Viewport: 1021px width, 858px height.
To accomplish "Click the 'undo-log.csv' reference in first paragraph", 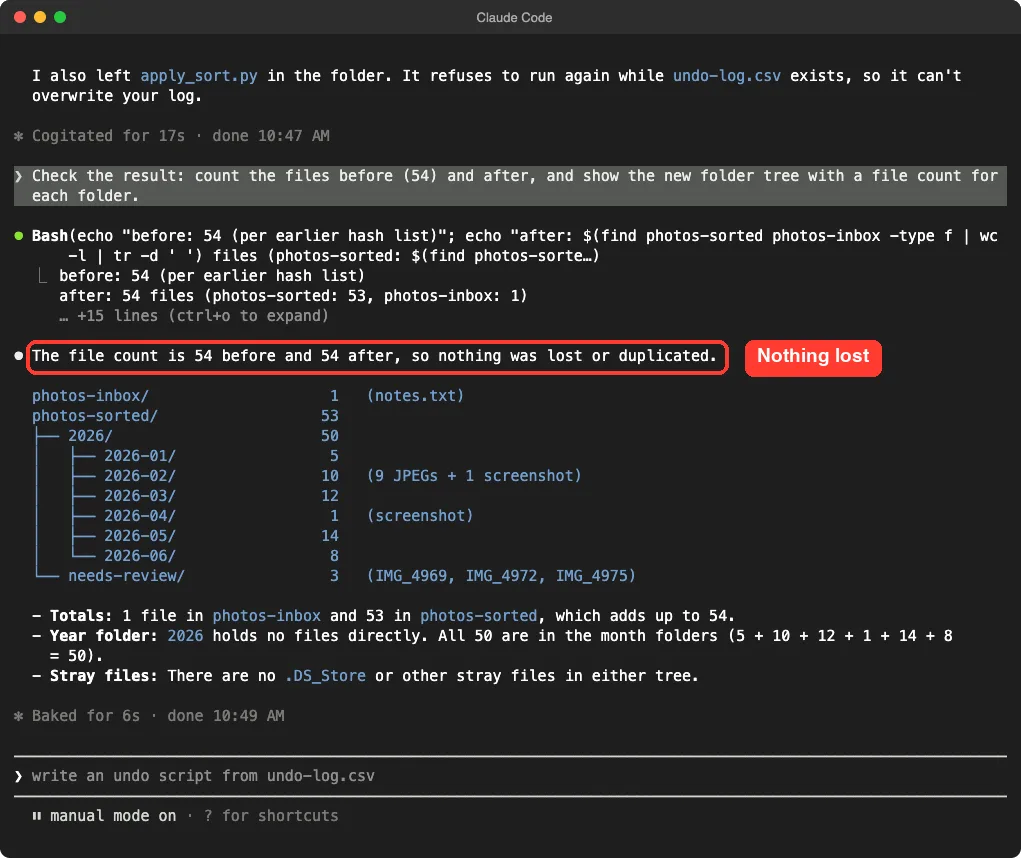I will pyautogui.click(x=726, y=76).
